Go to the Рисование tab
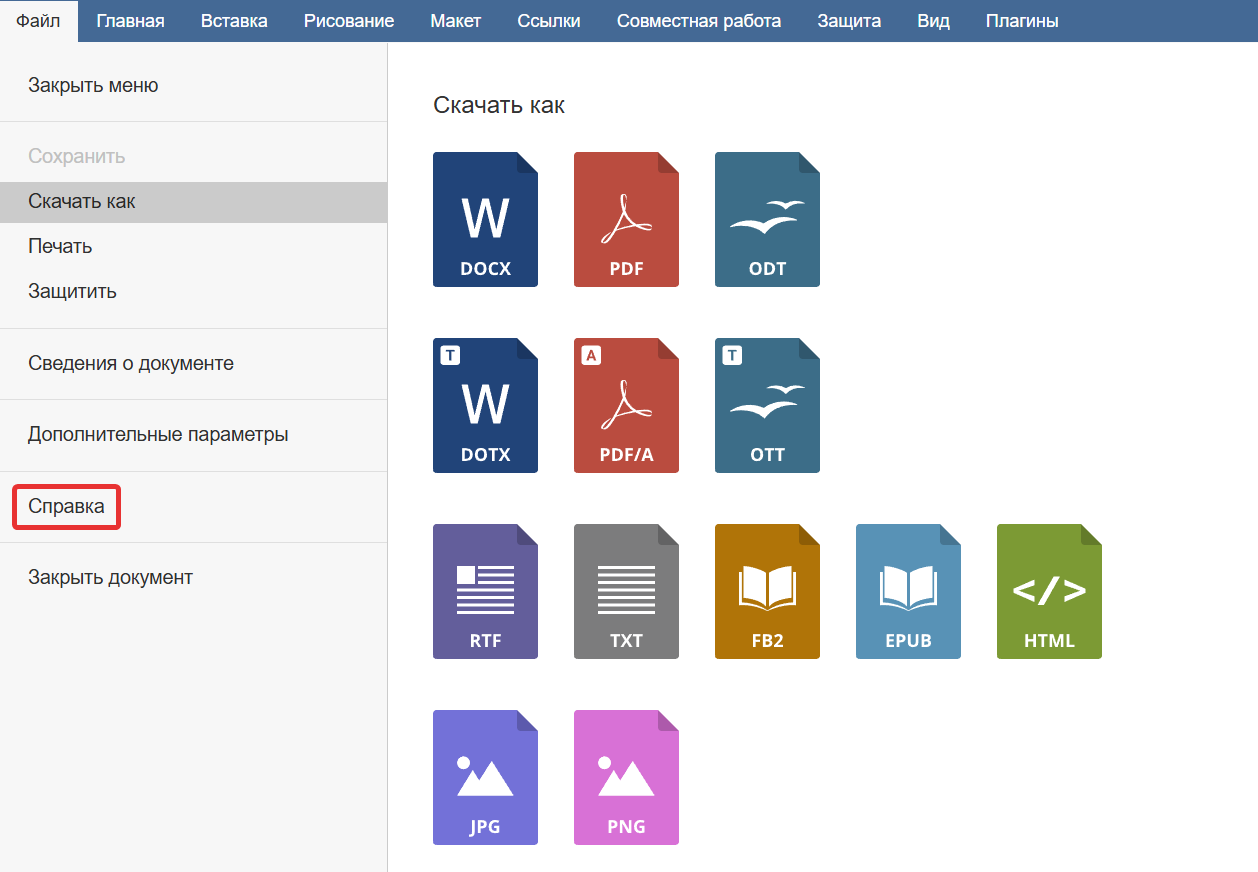This screenshot has width=1258, height=872. tap(349, 21)
